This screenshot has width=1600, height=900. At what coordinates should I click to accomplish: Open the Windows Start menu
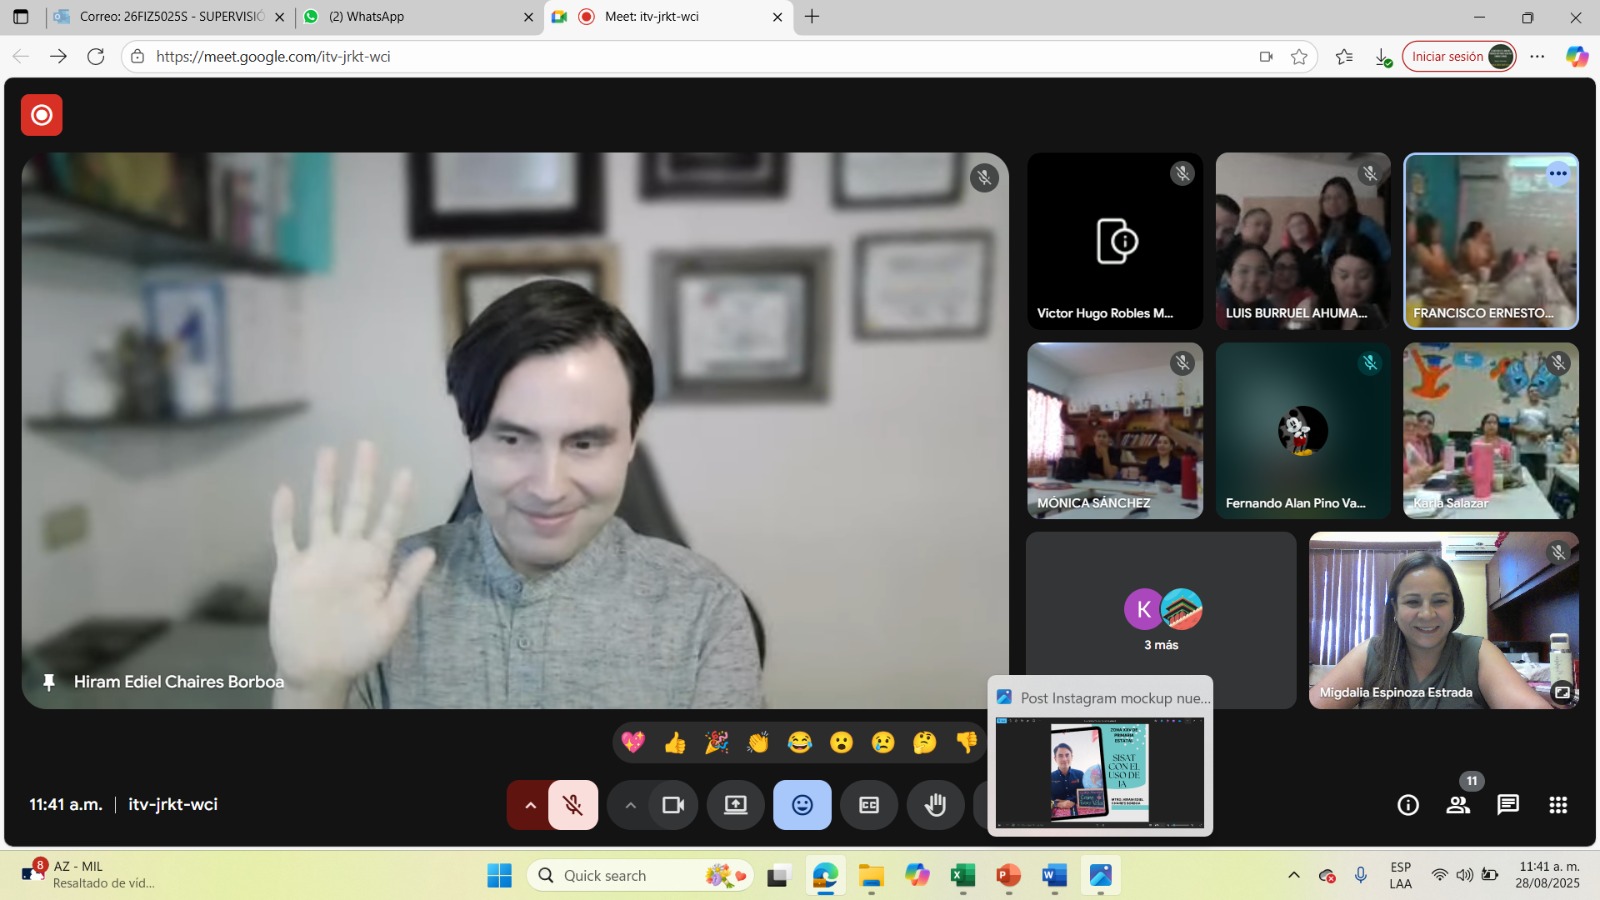pyautogui.click(x=499, y=876)
